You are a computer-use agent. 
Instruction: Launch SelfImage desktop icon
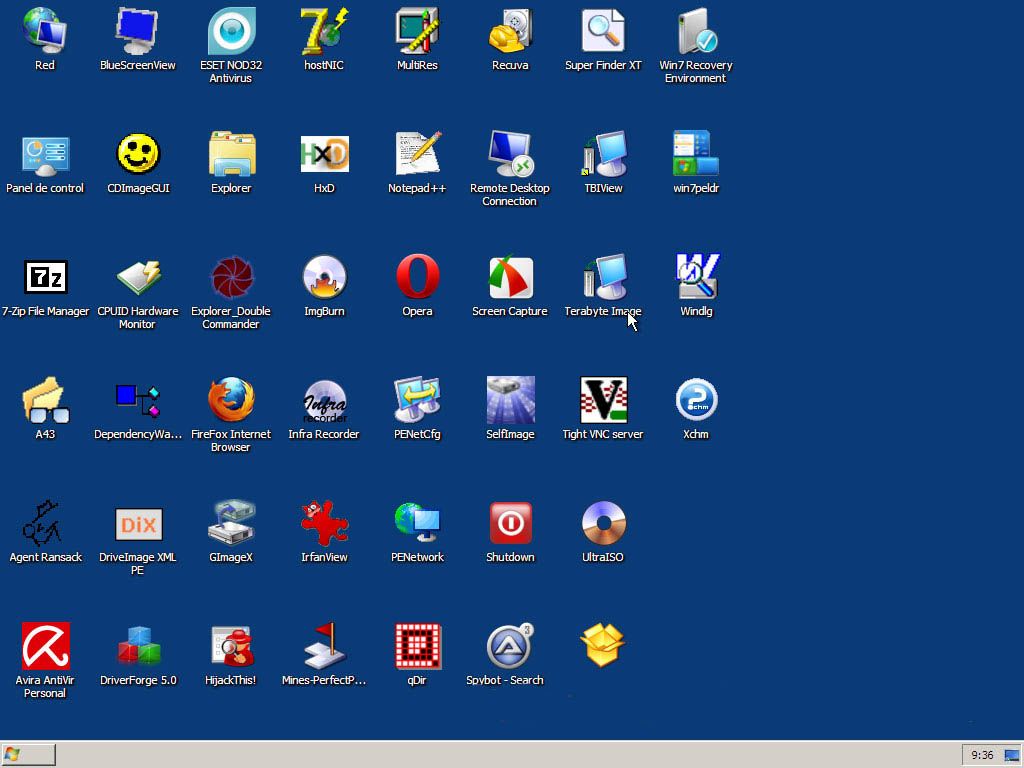(510, 400)
